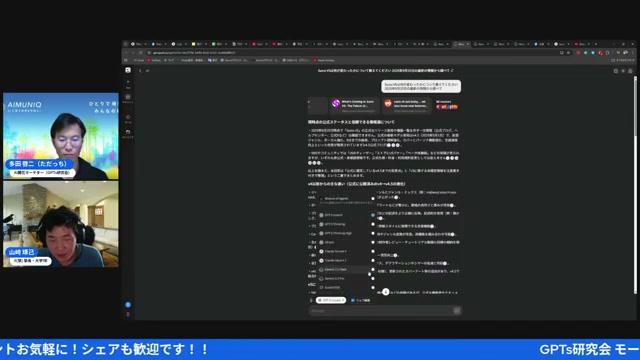The image size is (640, 360).
Task: Go back with the chat header arrow
Action: point(140,71)
